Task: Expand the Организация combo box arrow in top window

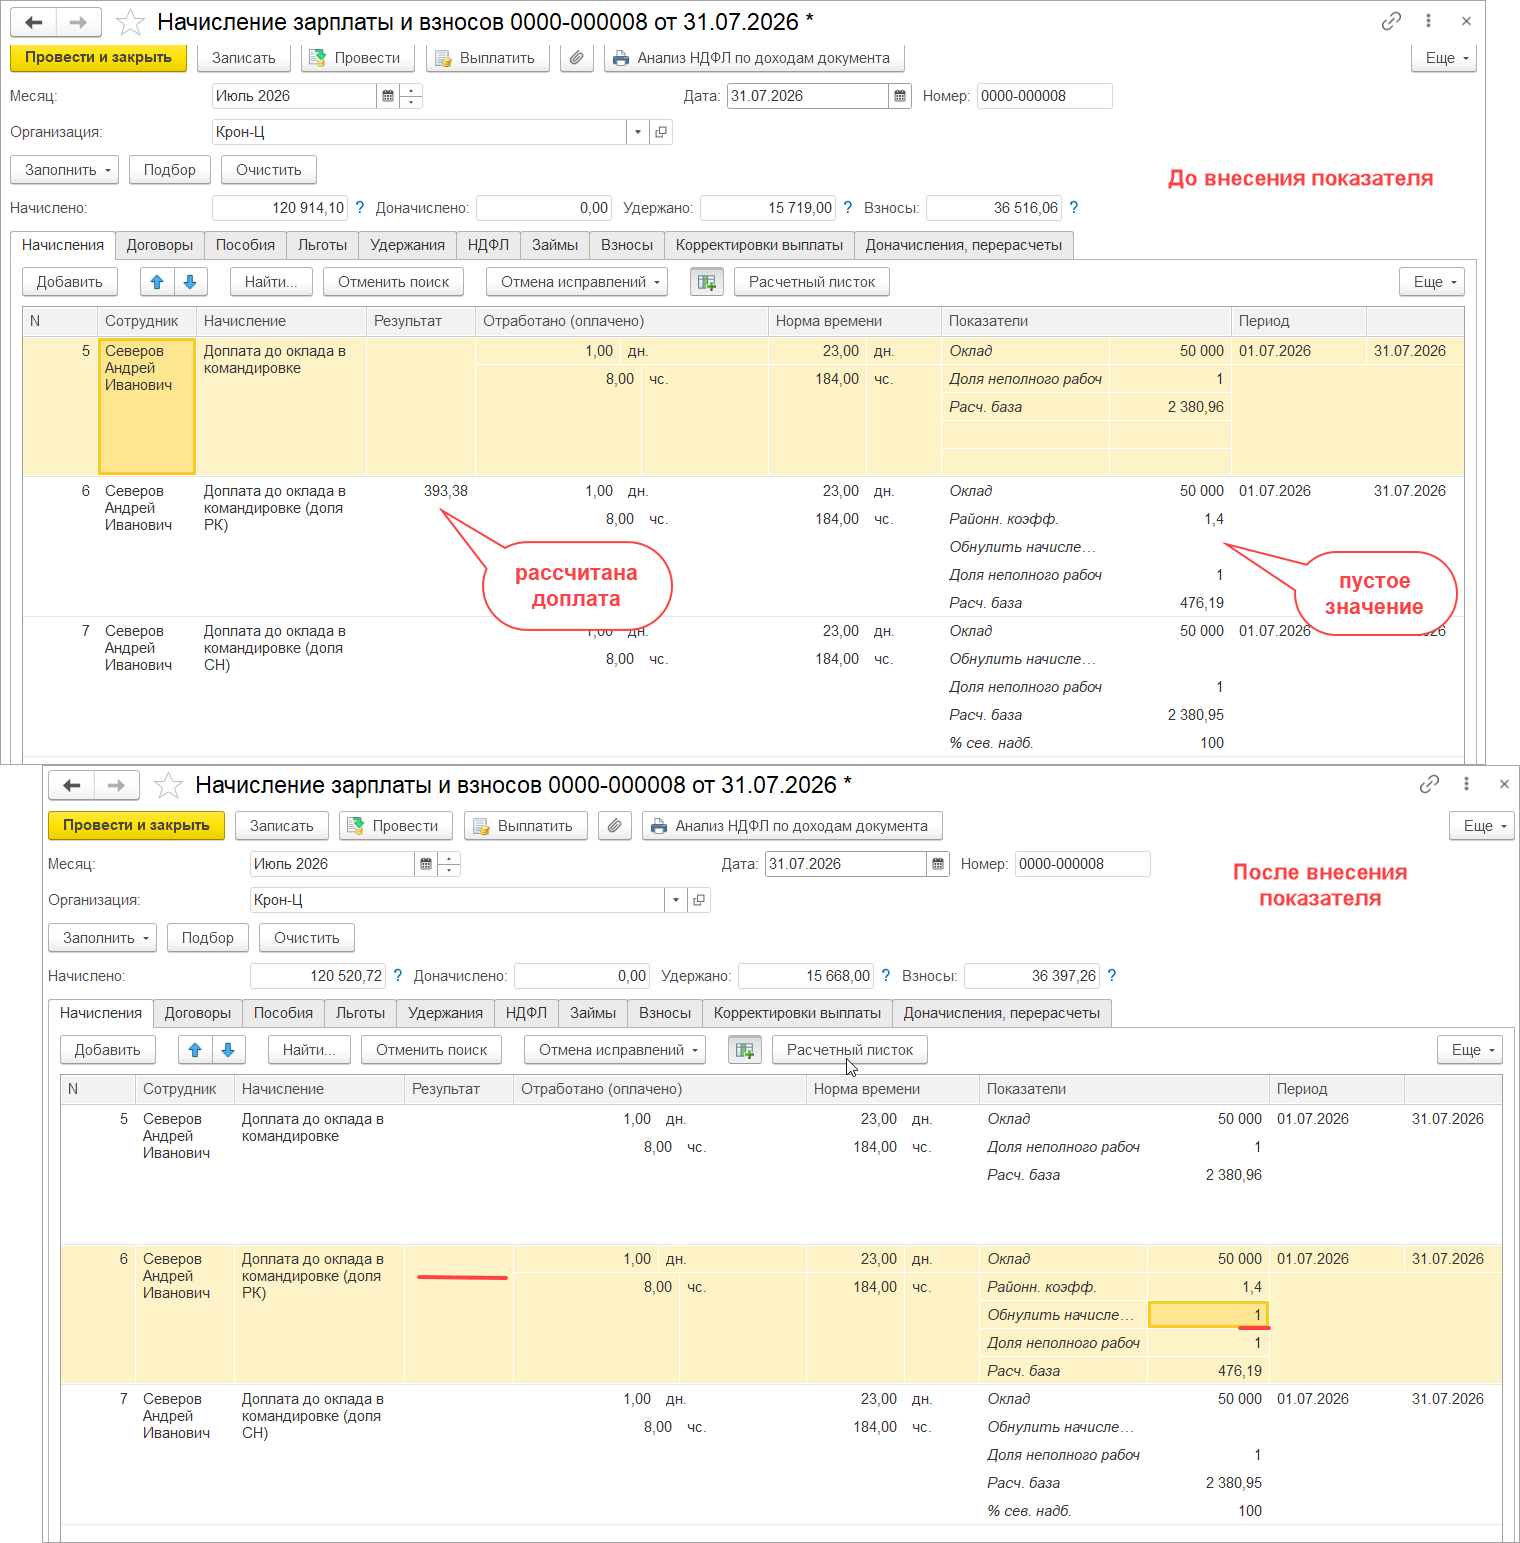Action: pos(638,132)
